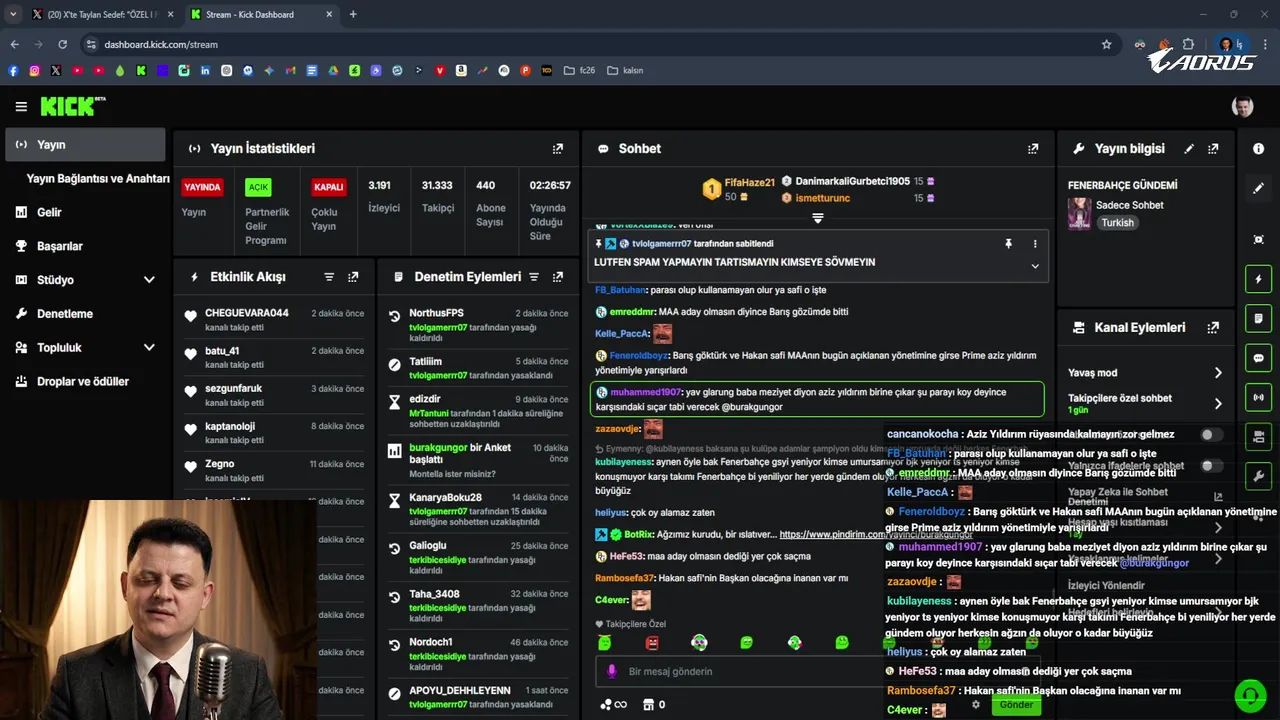Select the red angry emote under Takipçilere Özel
The height and width of the screenshot is (720, 1280).
tap(652, 643)
